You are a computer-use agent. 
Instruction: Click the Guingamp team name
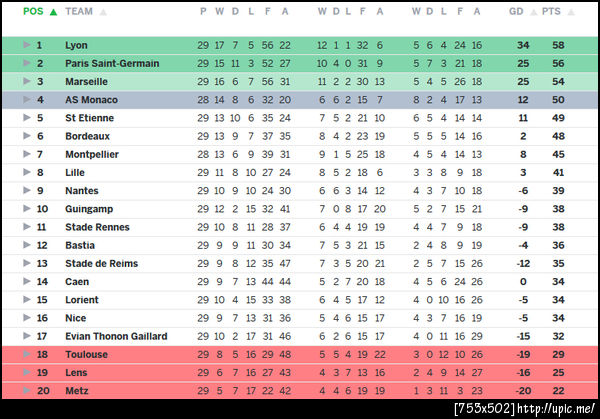(87, 209)
